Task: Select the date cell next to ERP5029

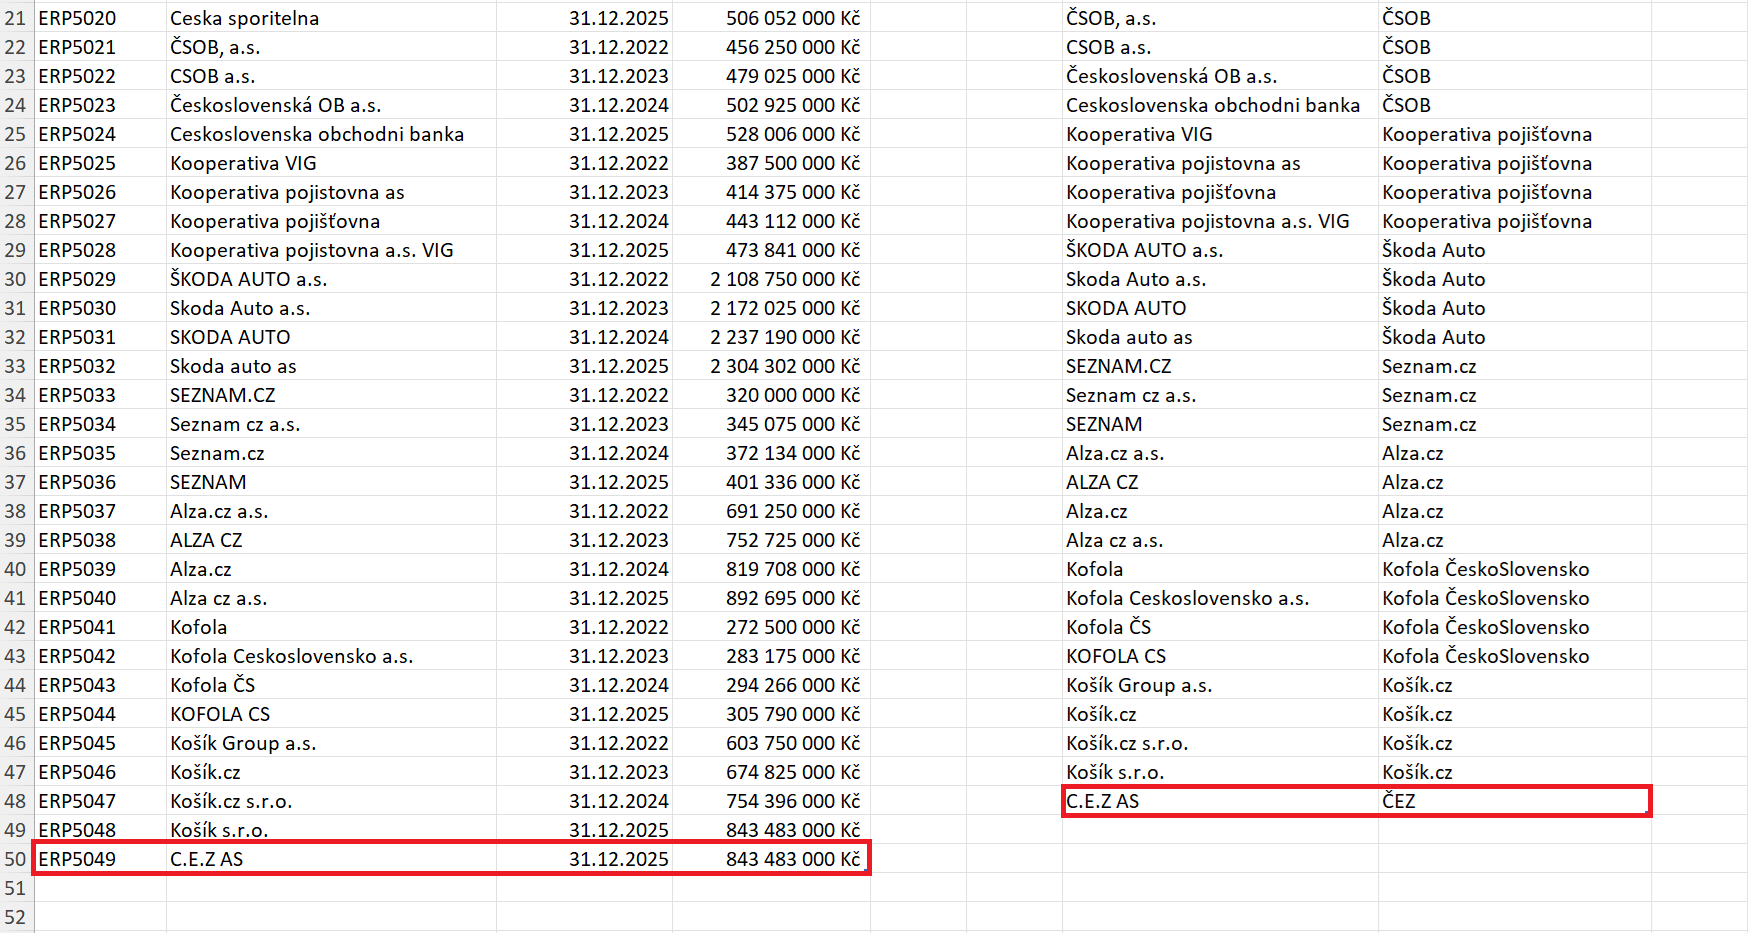Action: (618, 279)
